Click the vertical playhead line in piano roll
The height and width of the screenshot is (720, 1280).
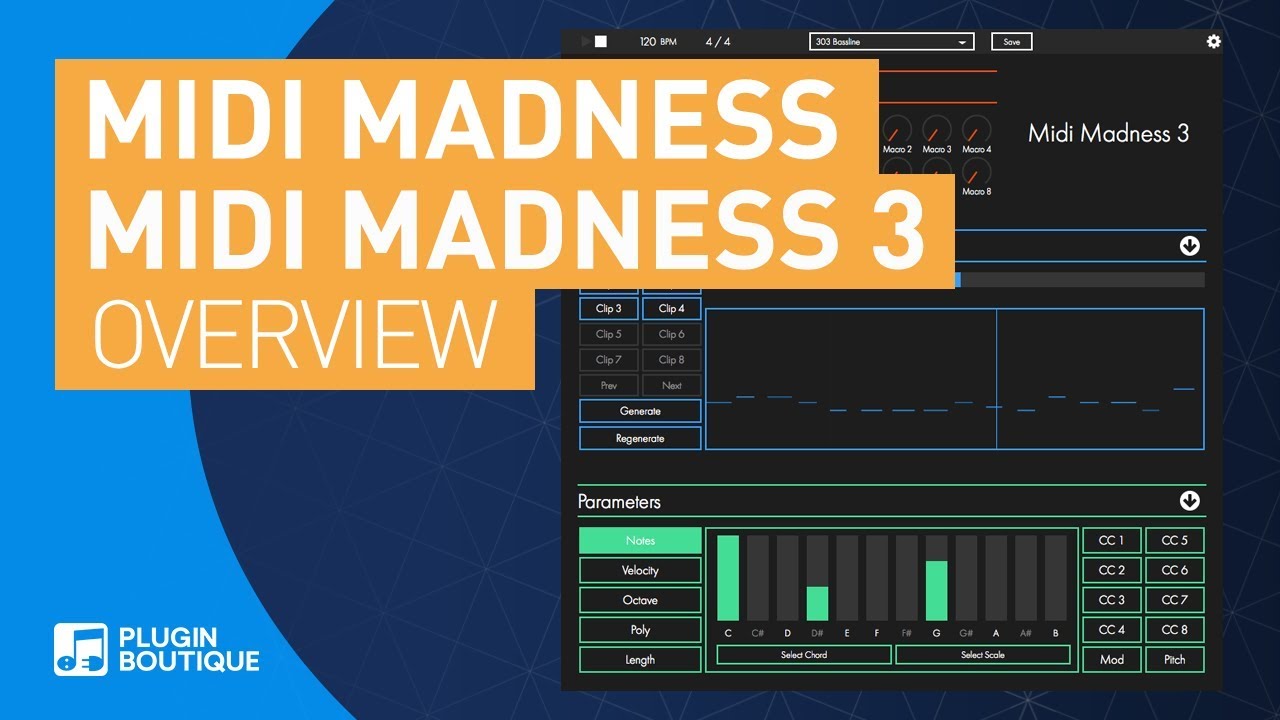(x=996, y=379)
